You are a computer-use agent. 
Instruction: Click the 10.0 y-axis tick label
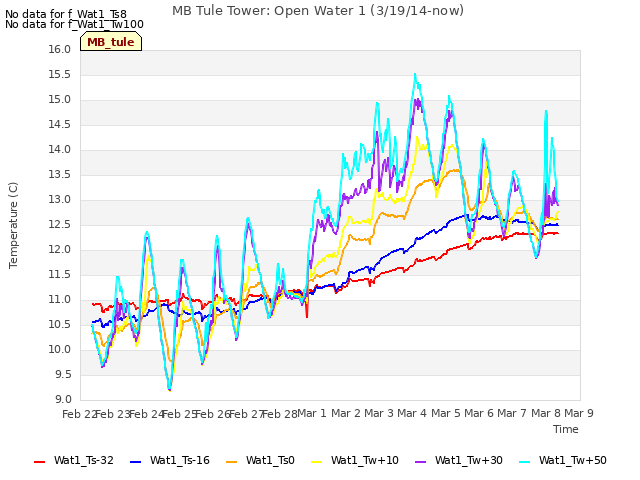(60, 350)
